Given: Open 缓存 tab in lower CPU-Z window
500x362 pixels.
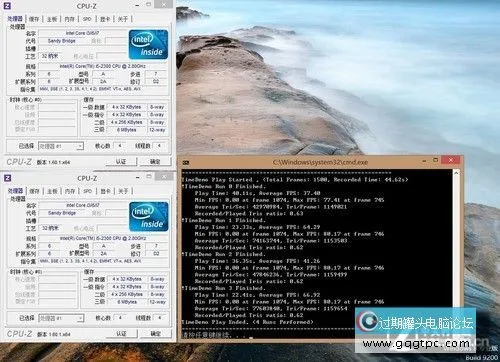Looking at the screenshot, I should 34,191.
